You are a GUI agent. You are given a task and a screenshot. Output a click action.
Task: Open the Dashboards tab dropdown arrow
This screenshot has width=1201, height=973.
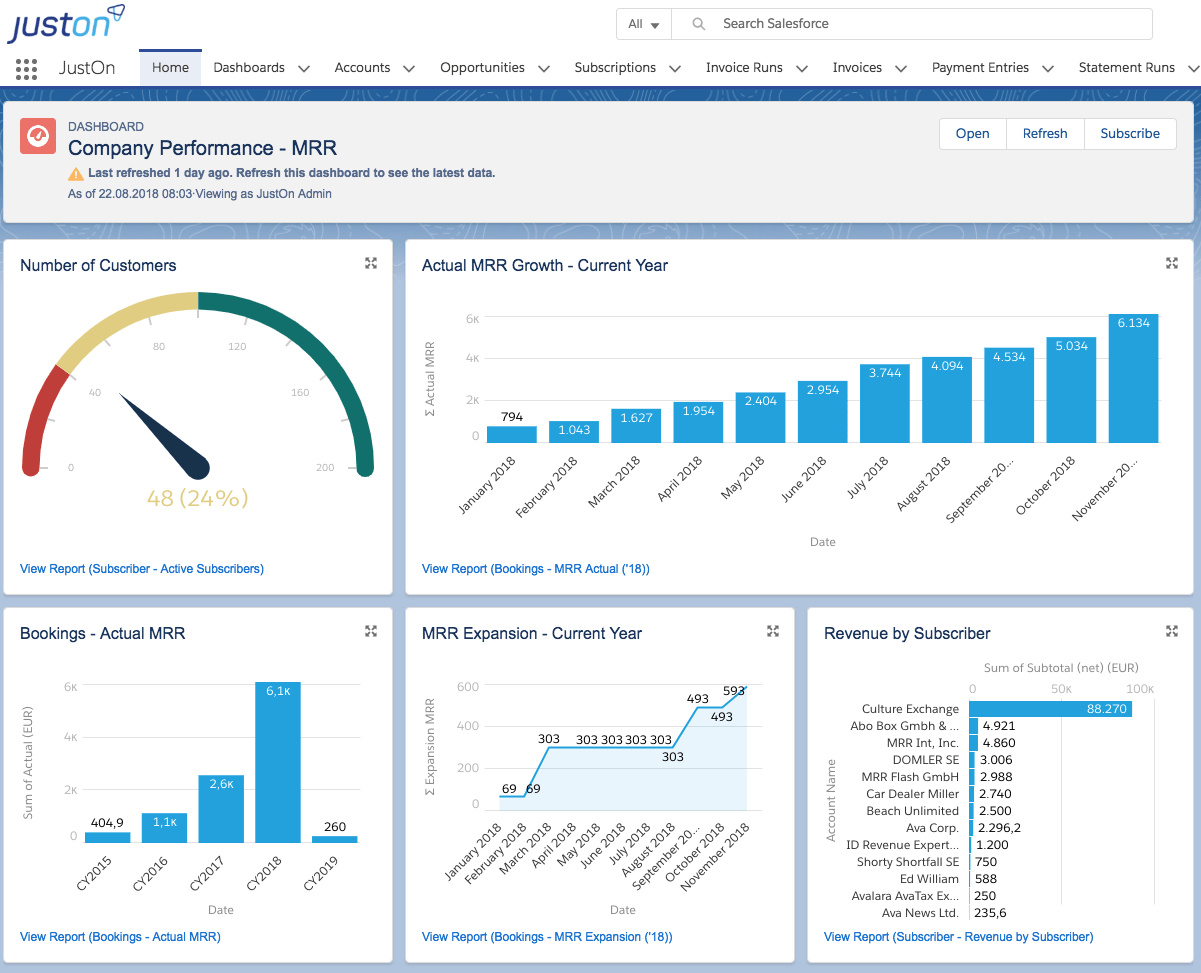pos(304,69)
